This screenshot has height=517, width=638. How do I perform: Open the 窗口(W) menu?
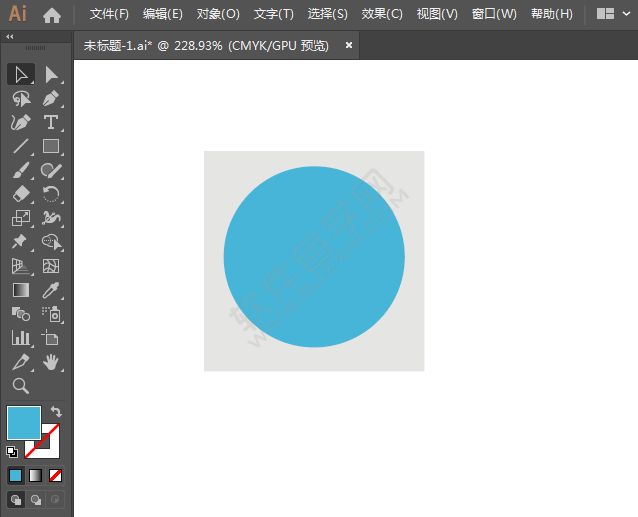pyautogui.click(x=494, y=14)
